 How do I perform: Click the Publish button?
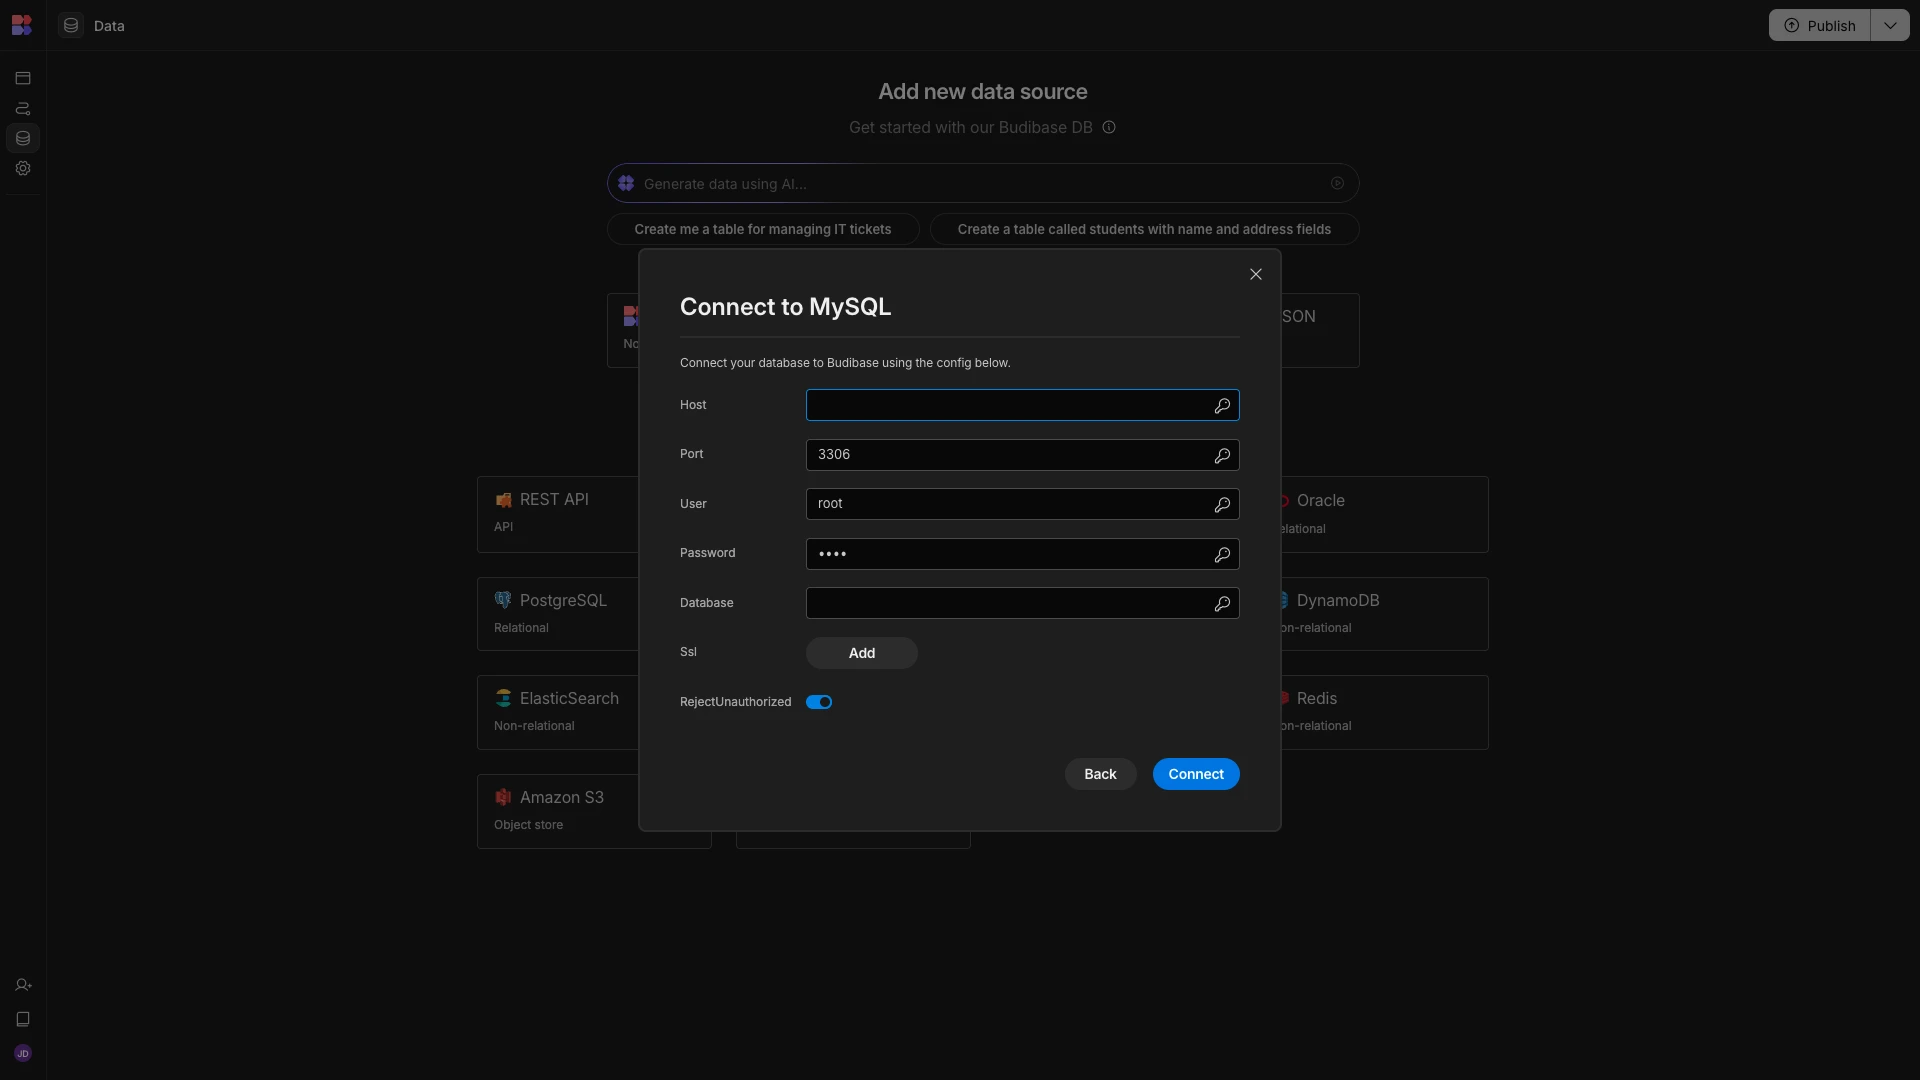tap(1820, 25)
